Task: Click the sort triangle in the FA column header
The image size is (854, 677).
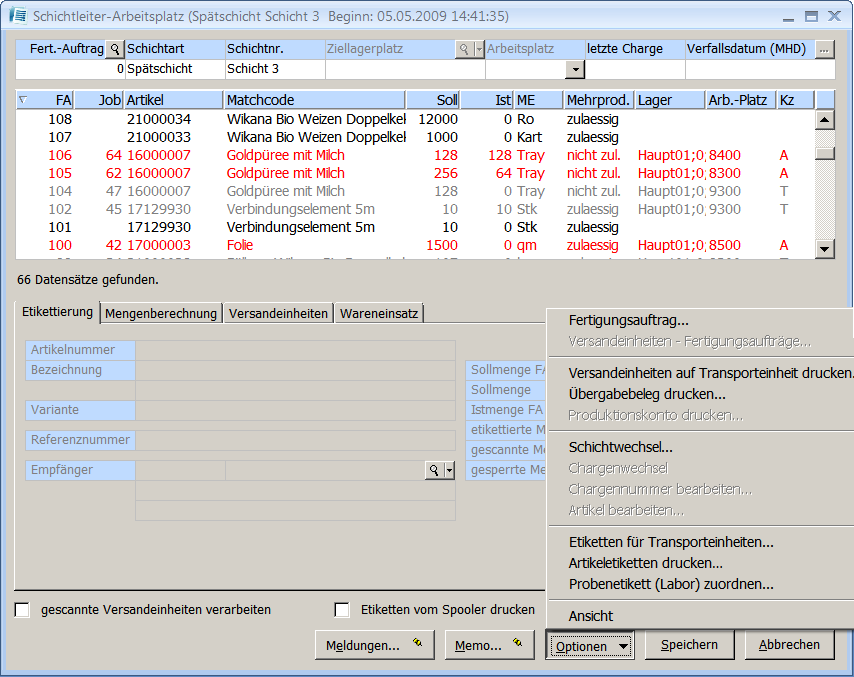Action: tap(24, 100)
